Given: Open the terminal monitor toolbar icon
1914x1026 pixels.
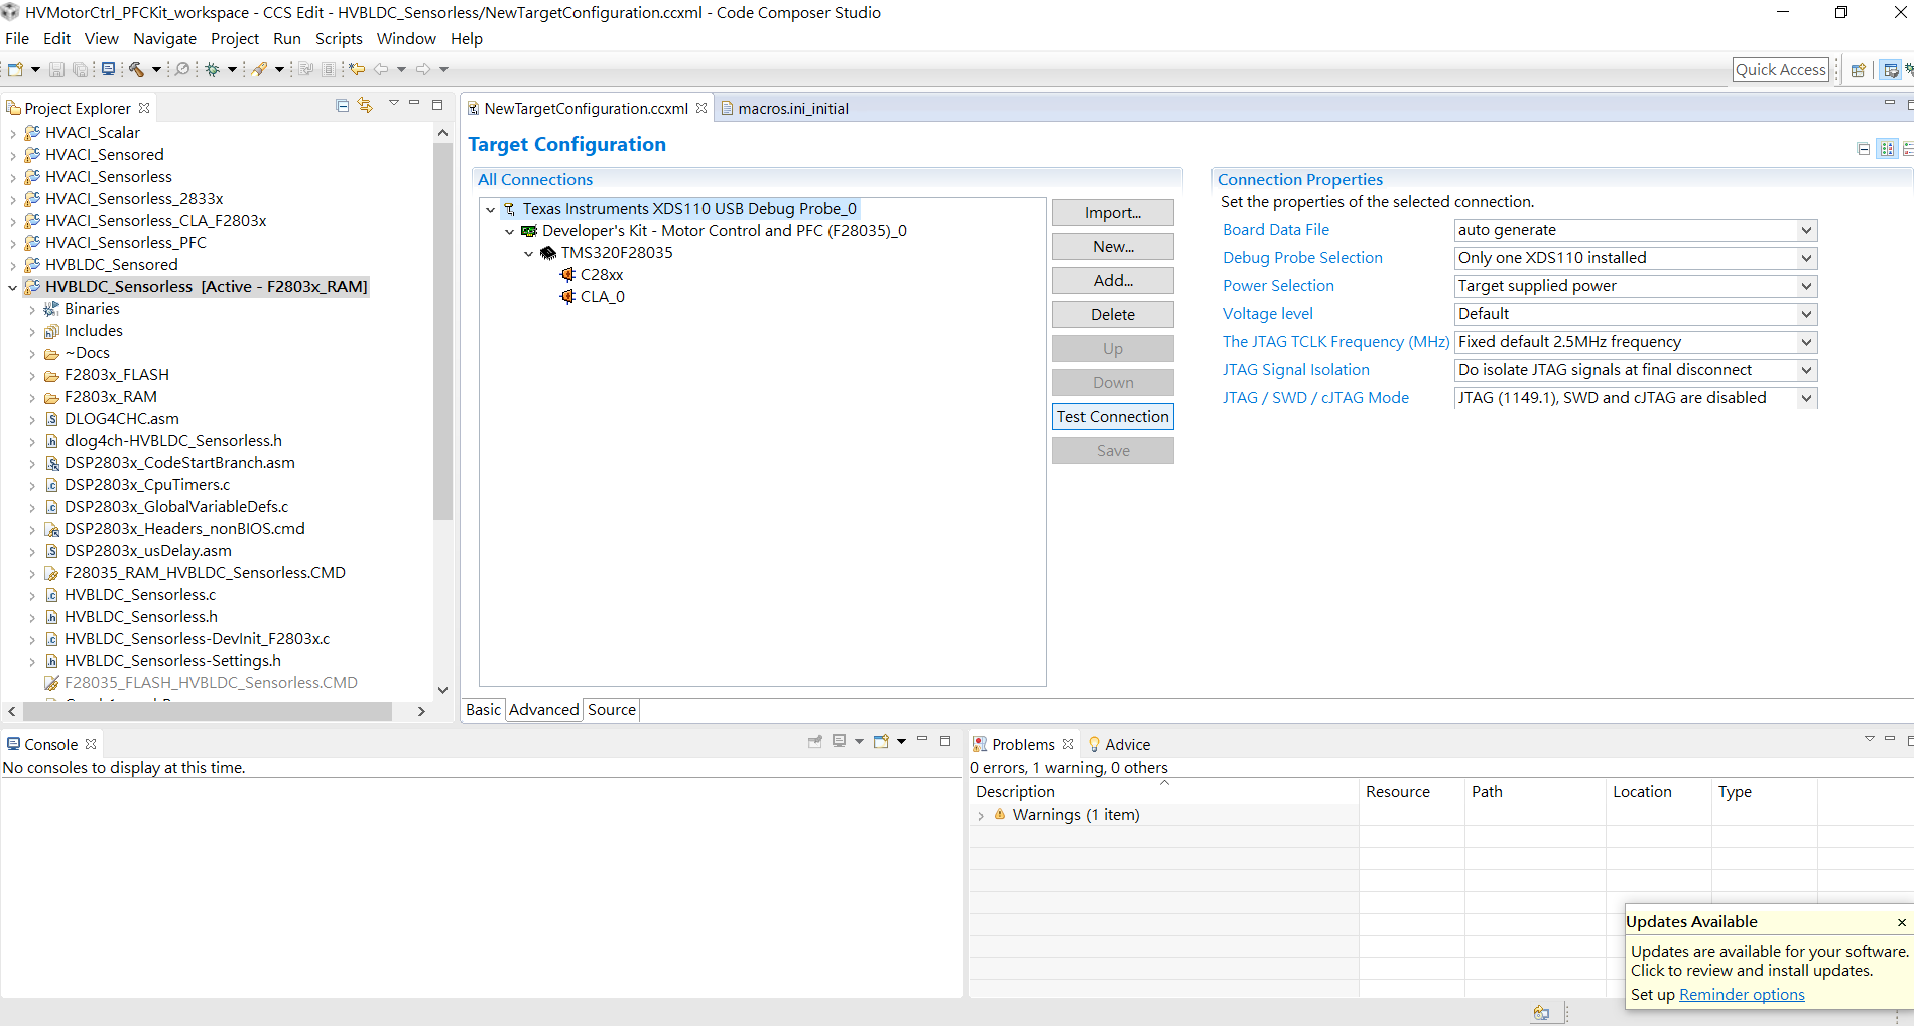Looking at the screenshot, I should click(108, 69).
